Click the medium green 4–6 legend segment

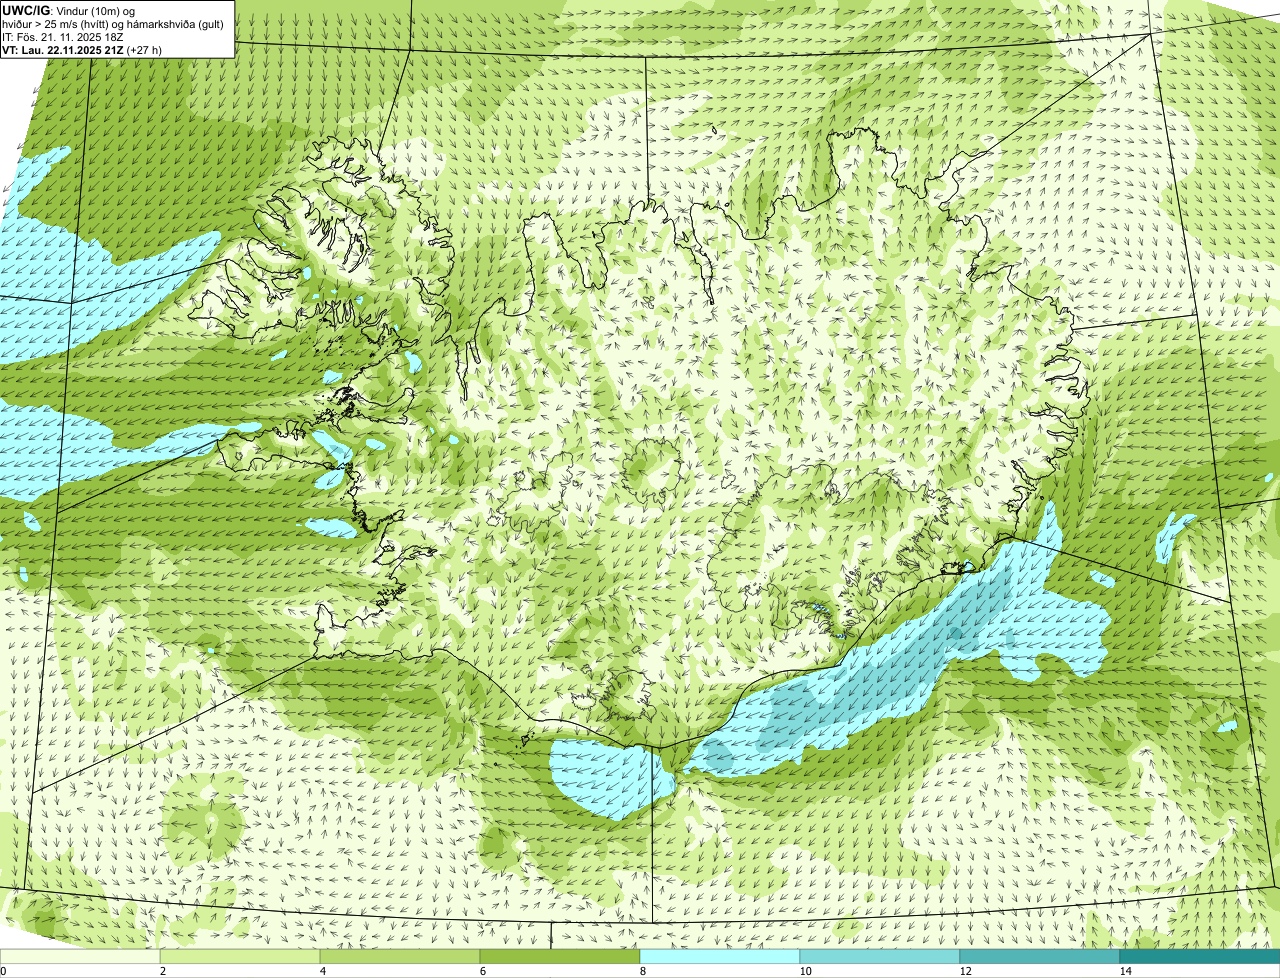pyautogui.click(x=400, y=956)
